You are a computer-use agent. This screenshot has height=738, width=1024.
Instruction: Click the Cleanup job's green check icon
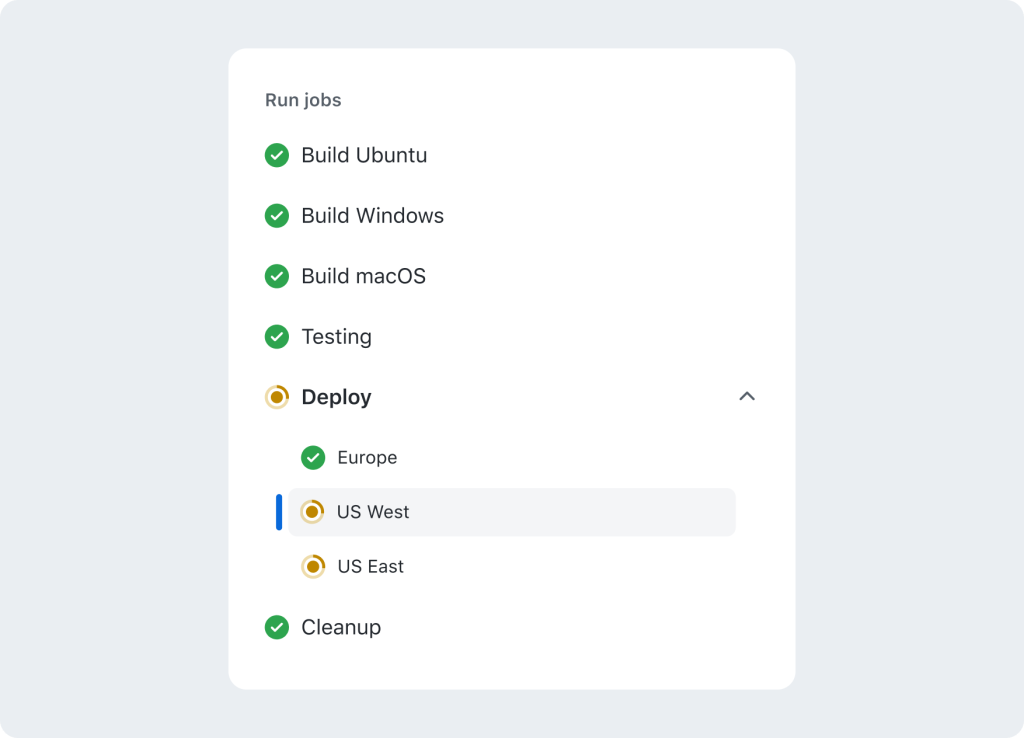click(277, 627)
